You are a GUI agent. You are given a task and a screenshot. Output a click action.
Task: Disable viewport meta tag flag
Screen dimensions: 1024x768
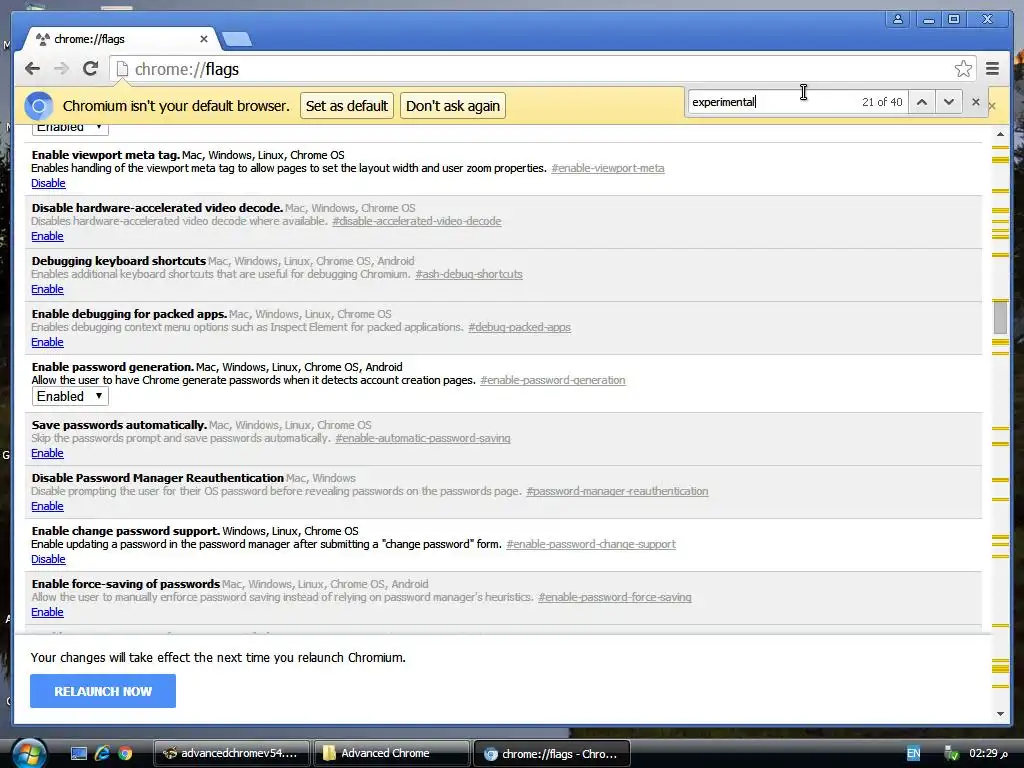[48, 184]
